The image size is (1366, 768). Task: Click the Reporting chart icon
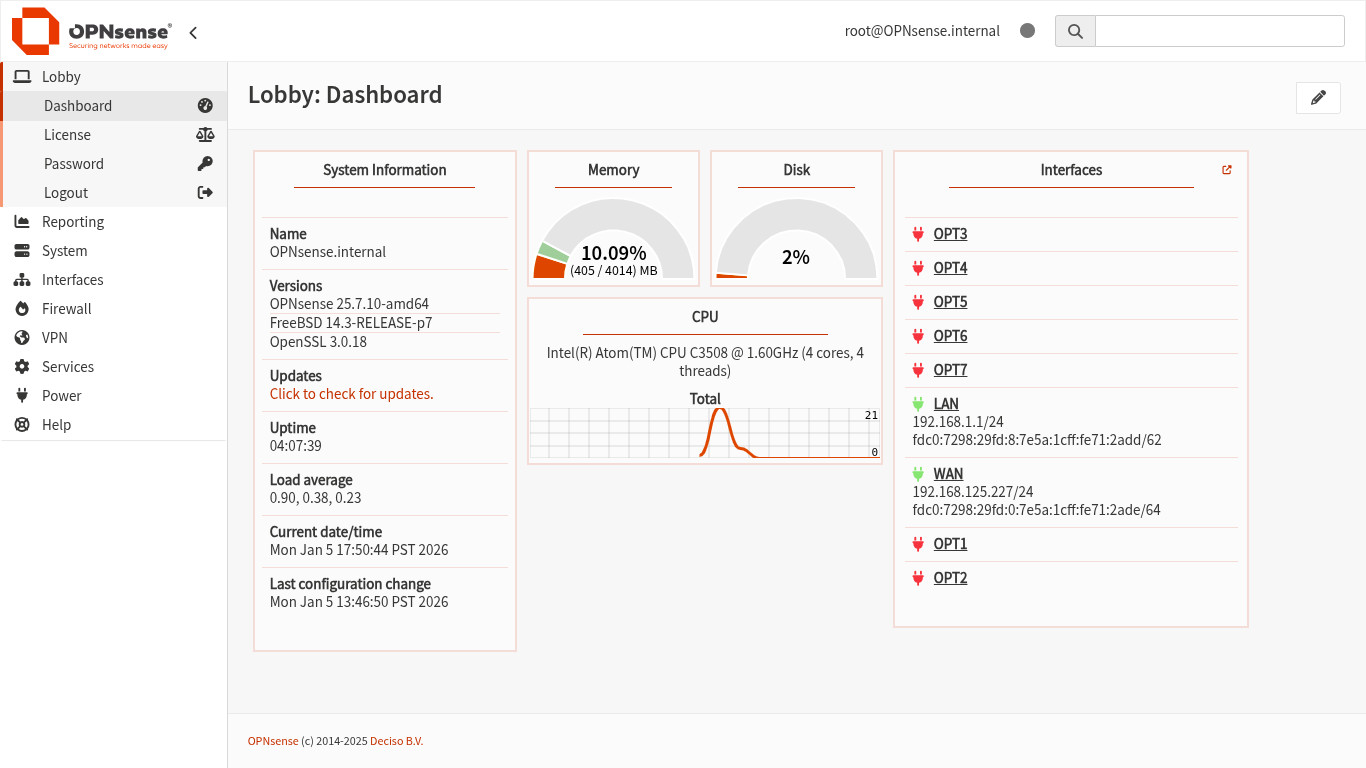22,222
